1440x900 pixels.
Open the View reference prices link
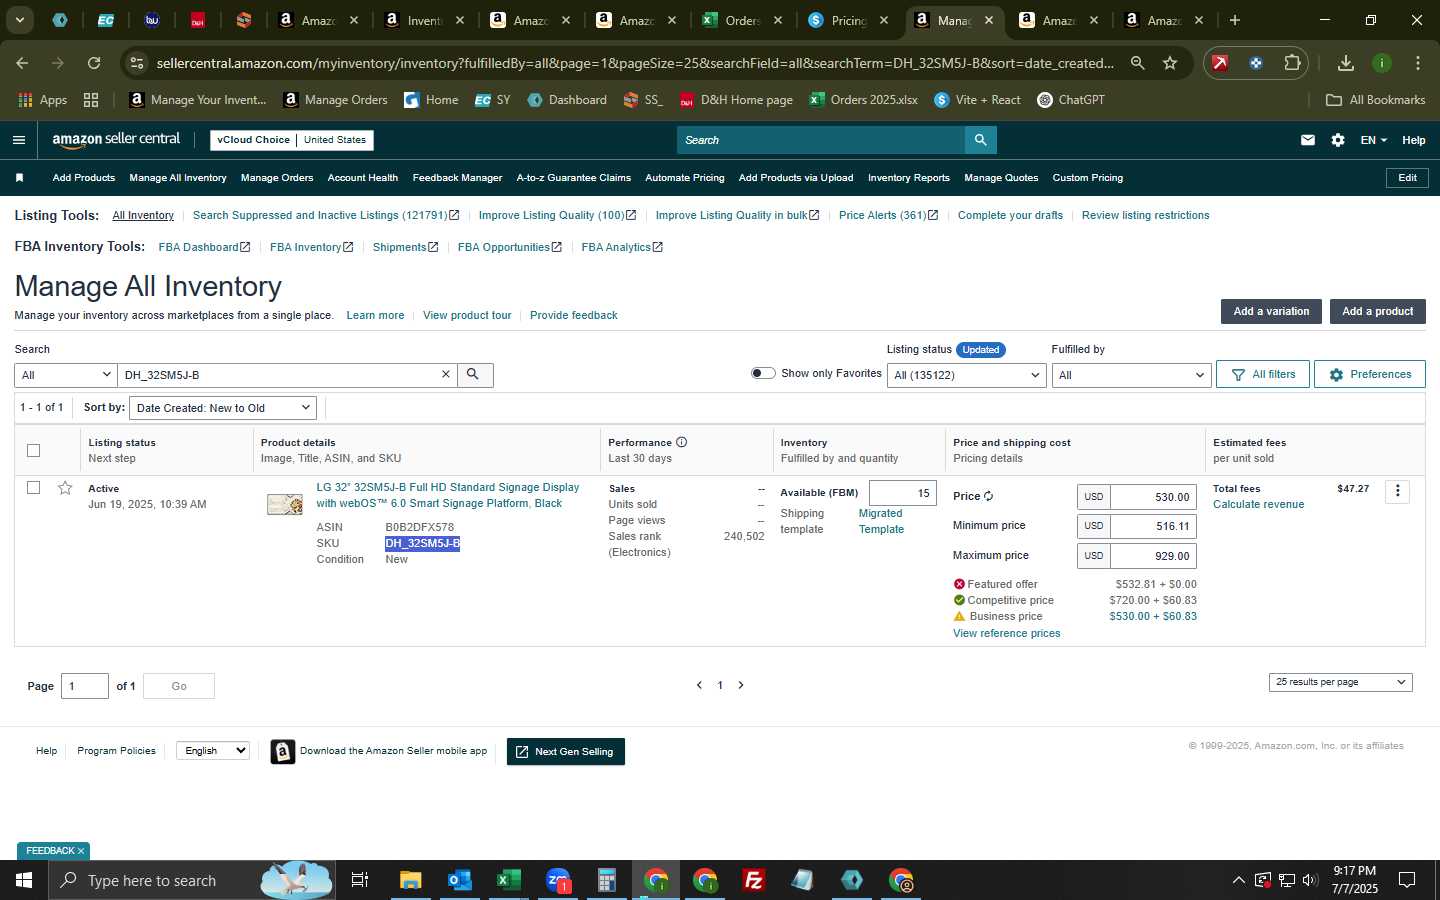tap(1006, 633)
